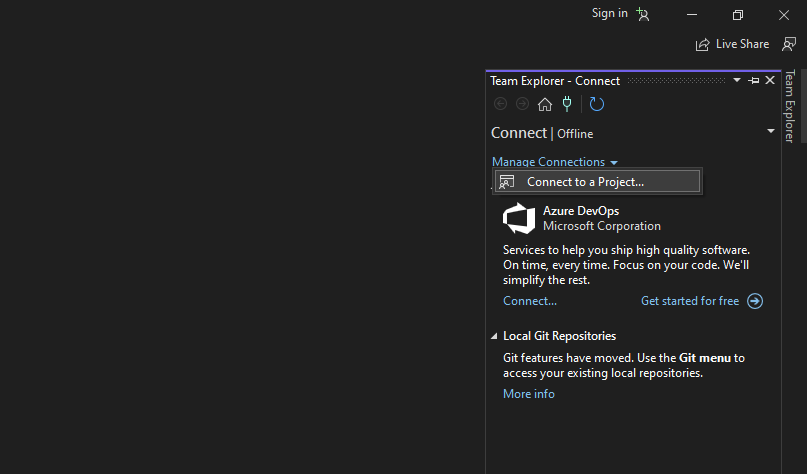Restore down the Visual Studio window
The image size is (807, 474).
pyautogui.click(x=738, y=15)
